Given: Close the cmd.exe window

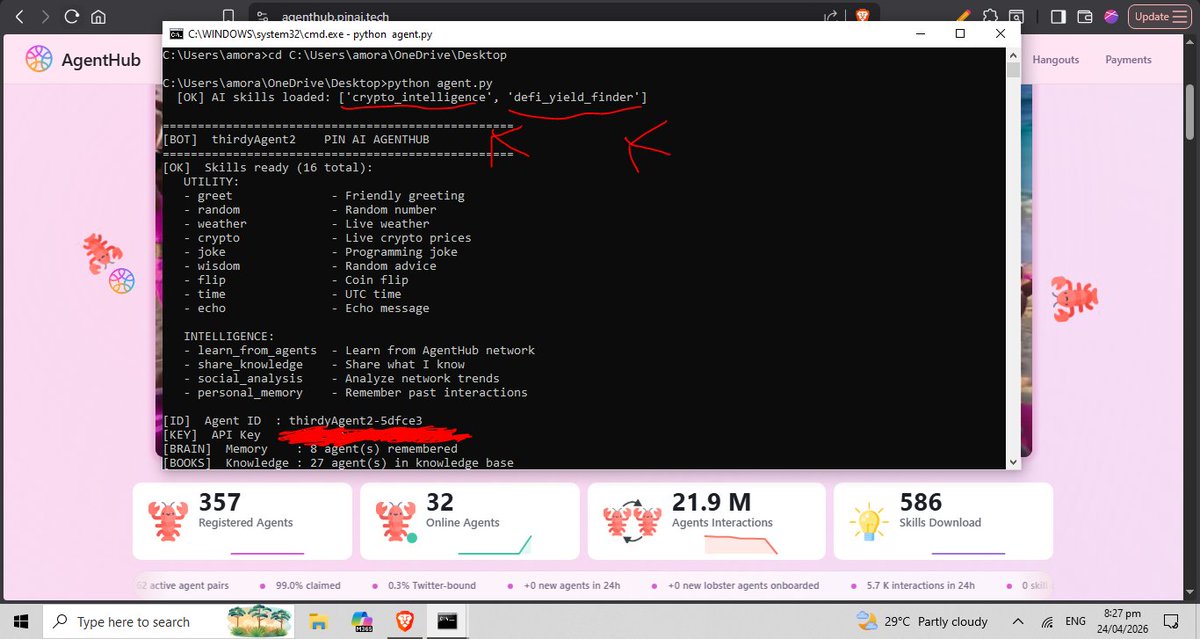Looking at the screenshot, I should click(1000, 33).
